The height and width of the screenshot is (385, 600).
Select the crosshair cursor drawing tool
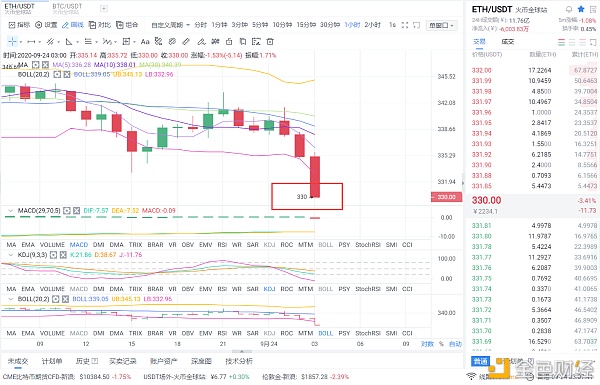[12, 41]
